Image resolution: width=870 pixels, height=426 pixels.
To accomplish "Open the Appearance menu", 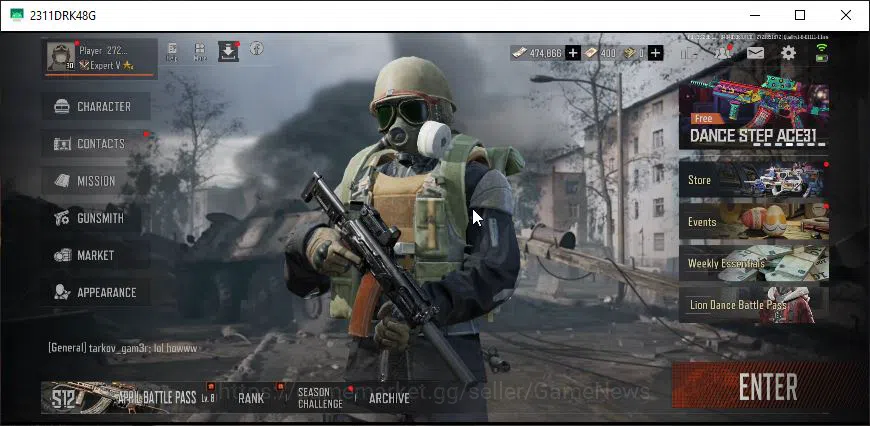I will (96, 292).
